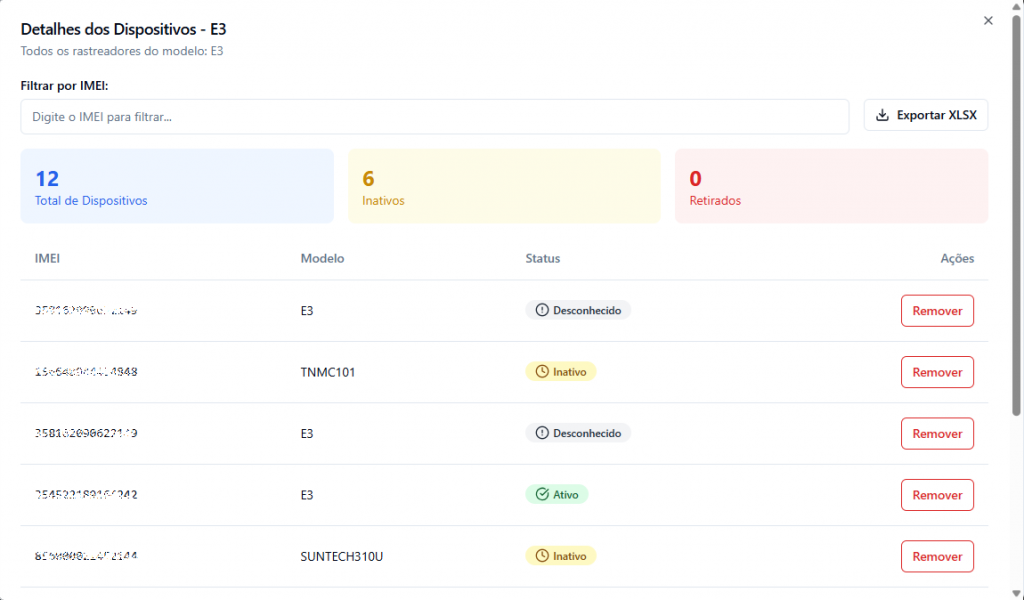Viewport: 1024px width, 600px height.
Task: Click the alert icon in first Desconhecido badge
Action: [542, 310]
